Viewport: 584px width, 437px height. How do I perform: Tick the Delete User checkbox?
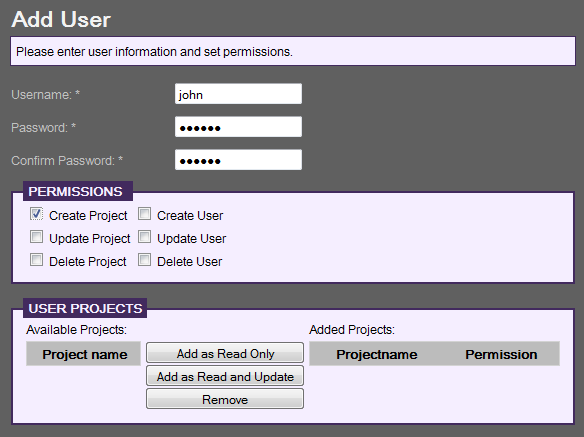[x=145, y=260]
